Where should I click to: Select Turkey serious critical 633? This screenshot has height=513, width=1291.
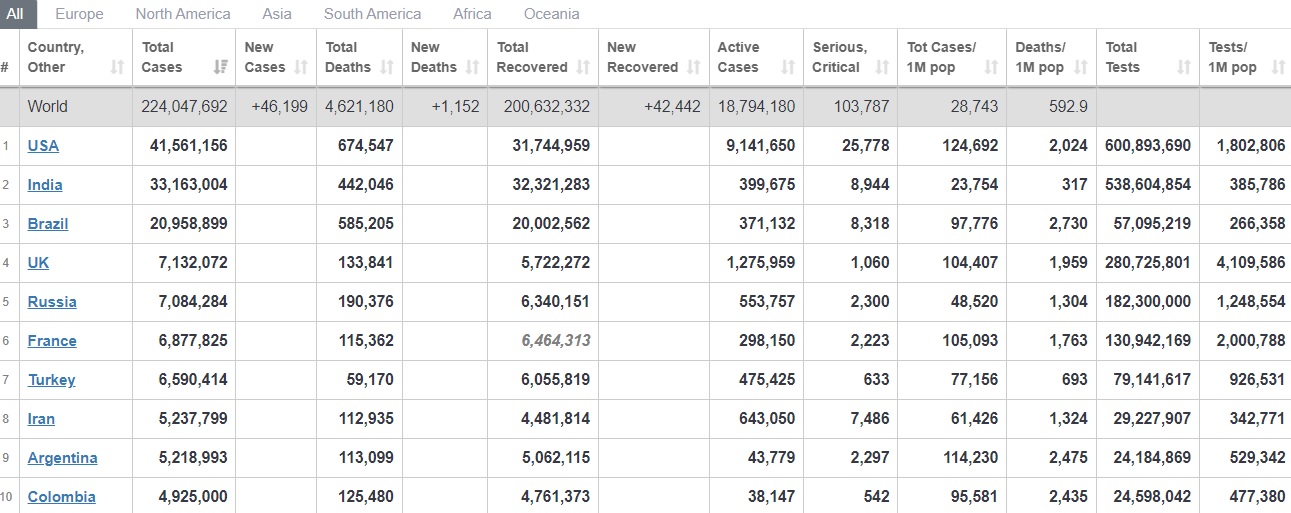pos(876,379)
